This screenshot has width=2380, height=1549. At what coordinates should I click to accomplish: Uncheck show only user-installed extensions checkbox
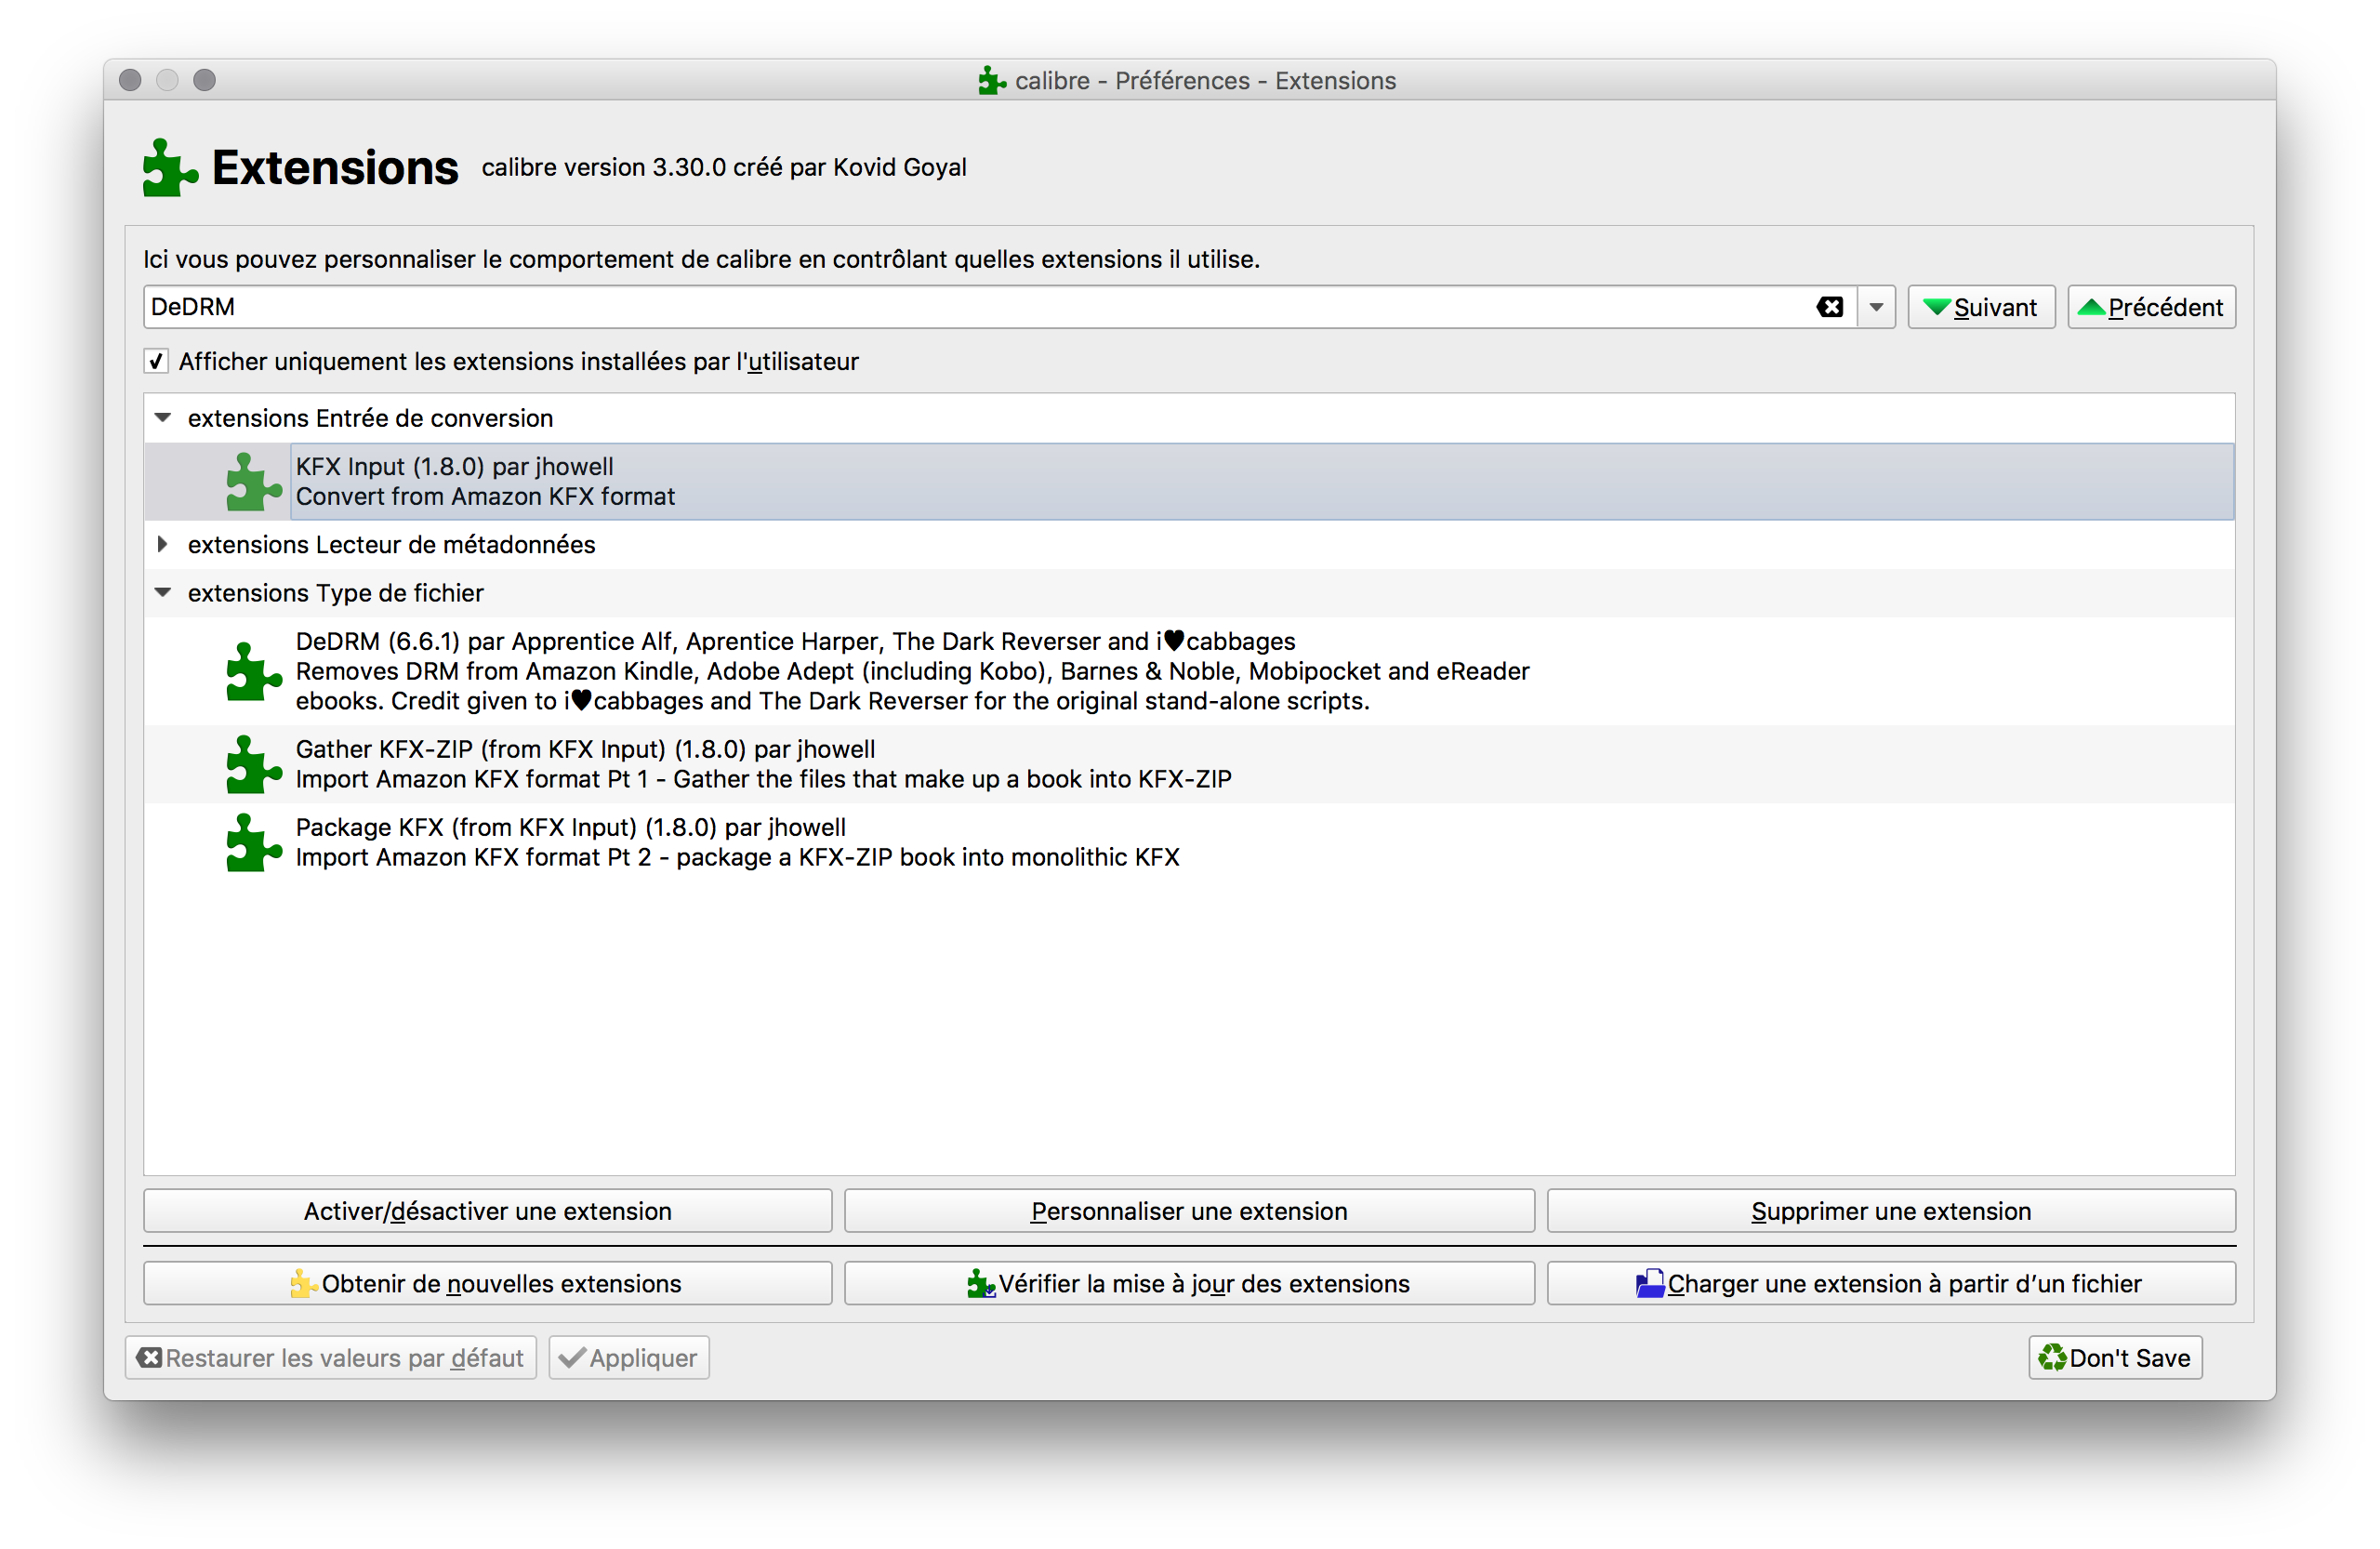[156, 361]
